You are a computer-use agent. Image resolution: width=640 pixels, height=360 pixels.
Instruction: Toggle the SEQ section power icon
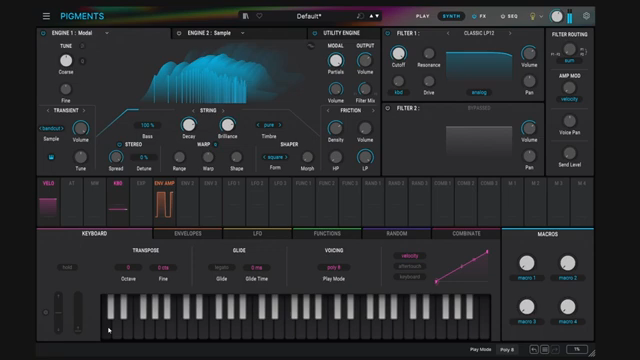tap(502, 16)
